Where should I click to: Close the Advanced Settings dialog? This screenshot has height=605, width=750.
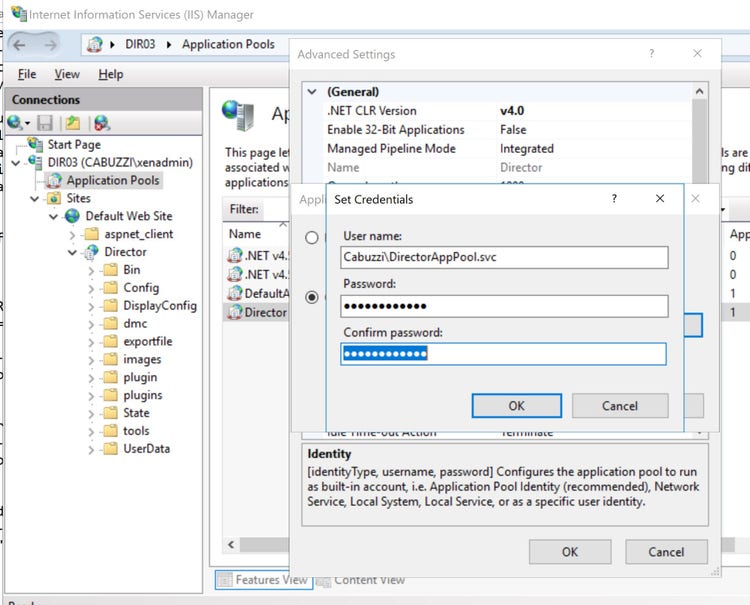click(697, 54)
